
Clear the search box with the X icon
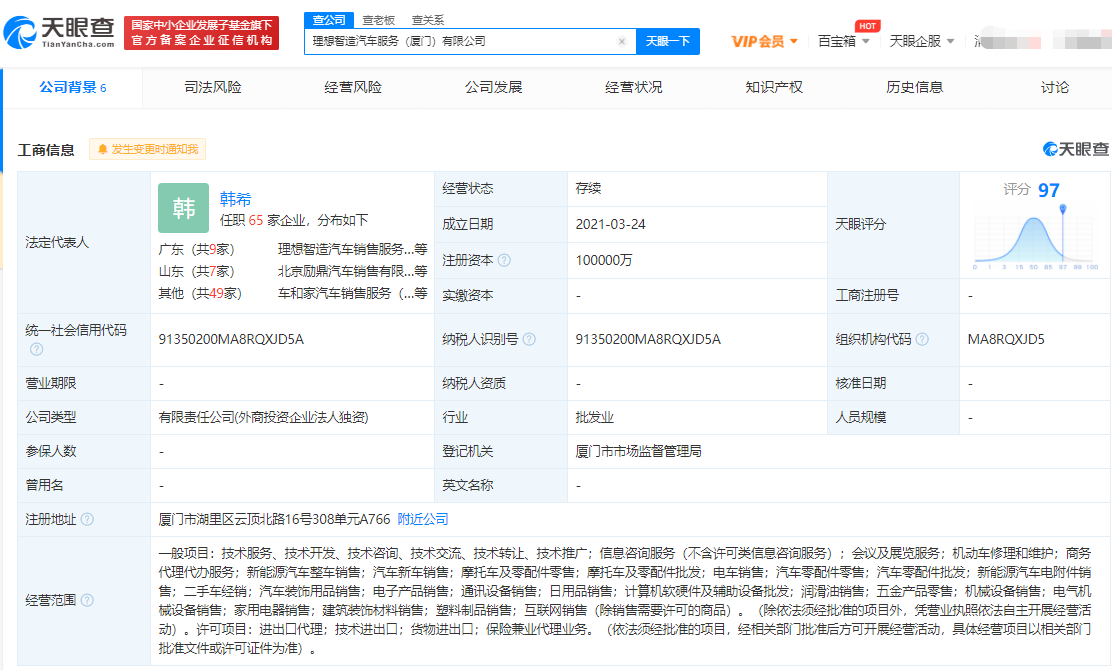622,42
